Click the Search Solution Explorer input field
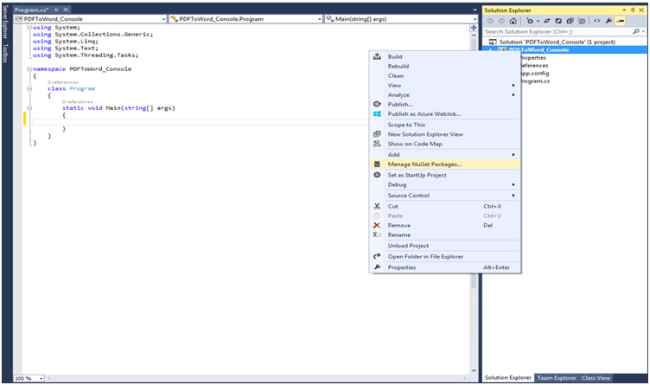The image size is (650, 385). tap(558, 31)
